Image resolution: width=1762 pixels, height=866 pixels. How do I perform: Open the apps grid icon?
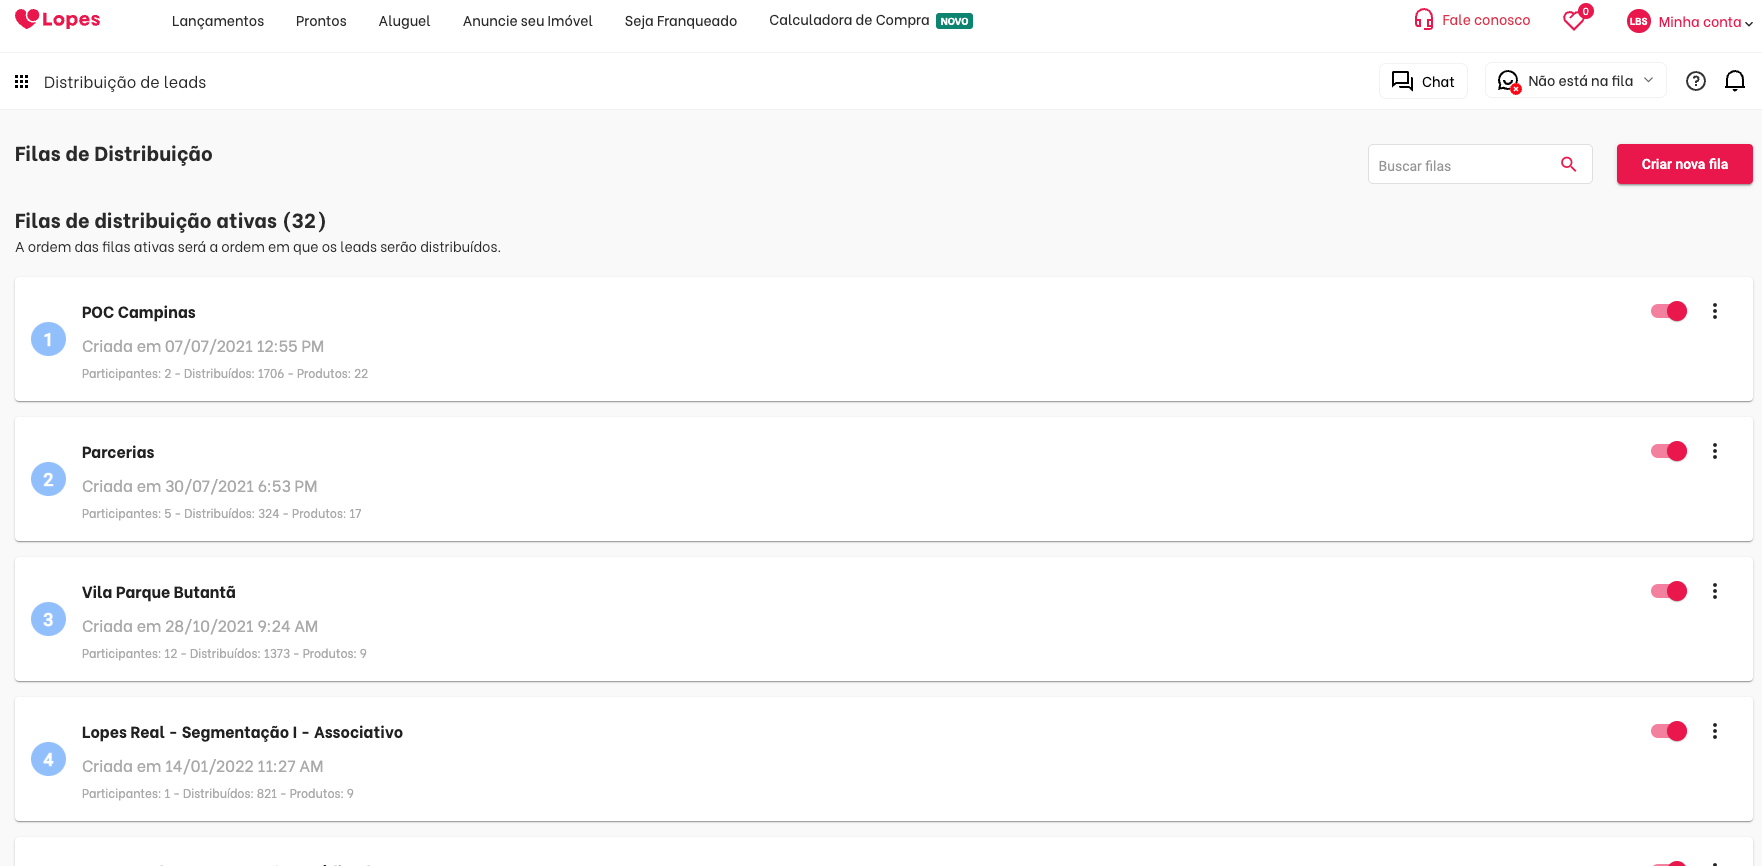[x=21, y=82]
